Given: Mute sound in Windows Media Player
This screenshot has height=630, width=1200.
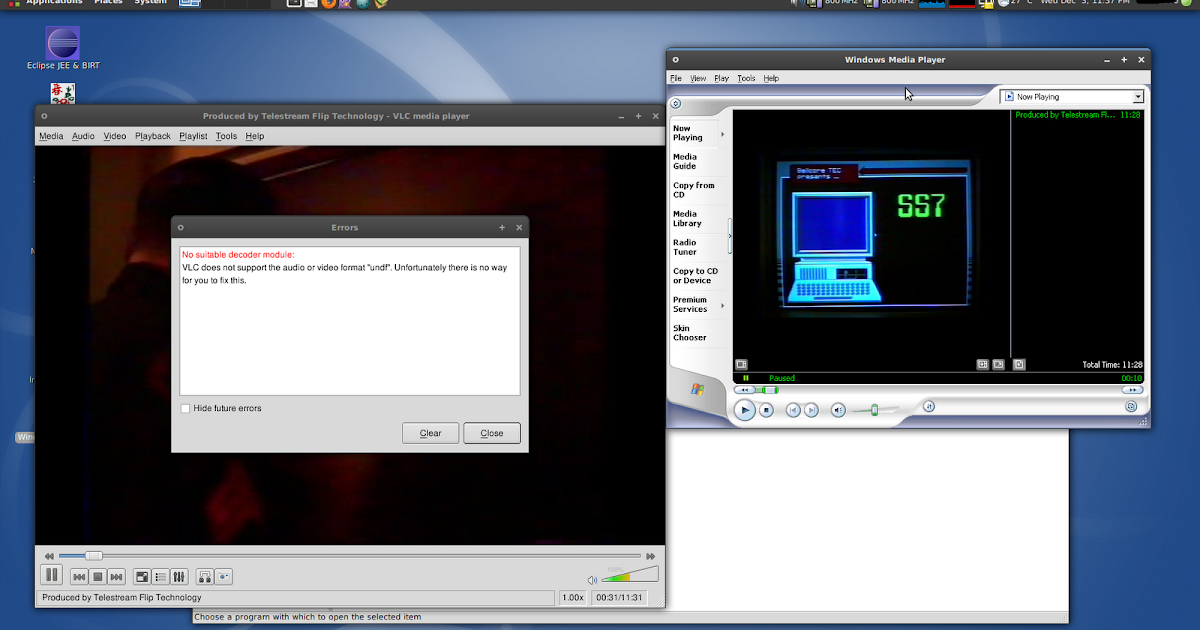Looking at the screenshot, I should click(838, 410).
